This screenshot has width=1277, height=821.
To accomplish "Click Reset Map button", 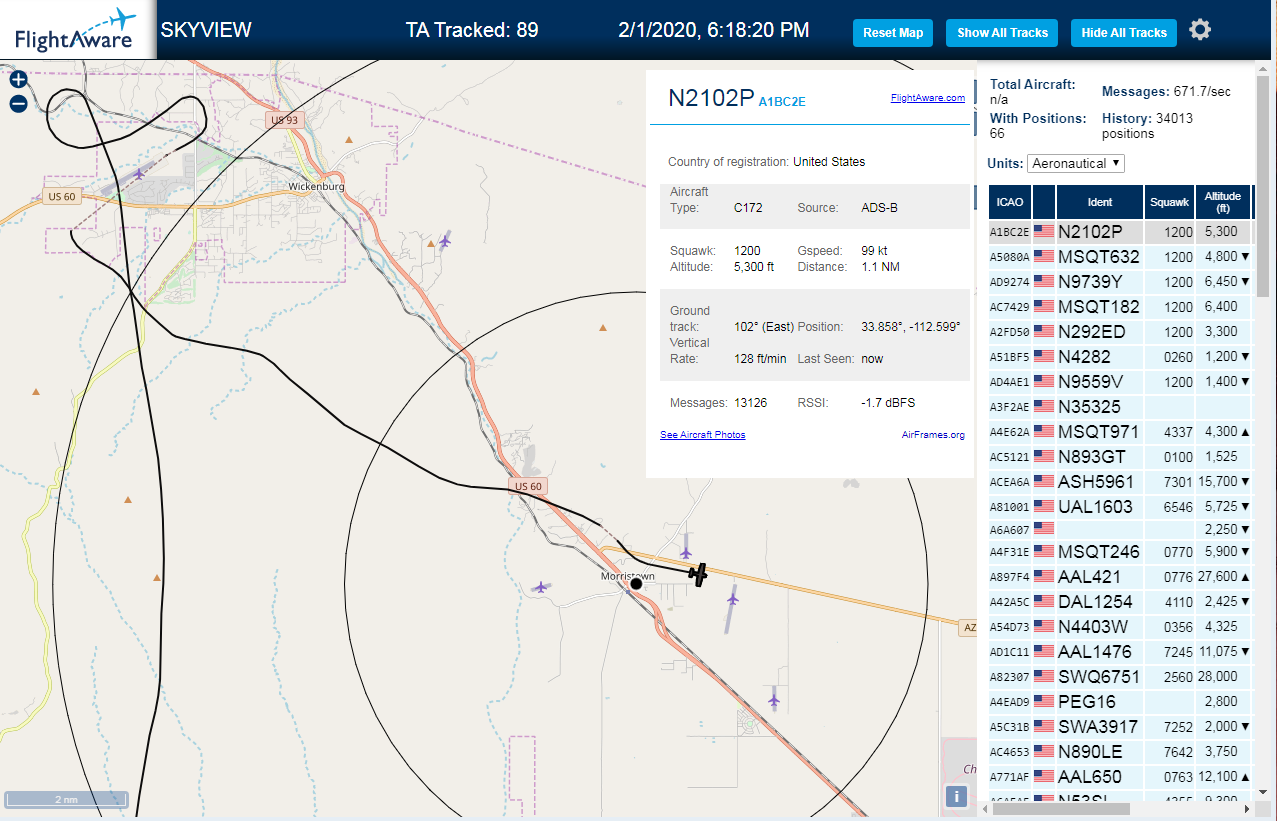I will coord(893,32).
